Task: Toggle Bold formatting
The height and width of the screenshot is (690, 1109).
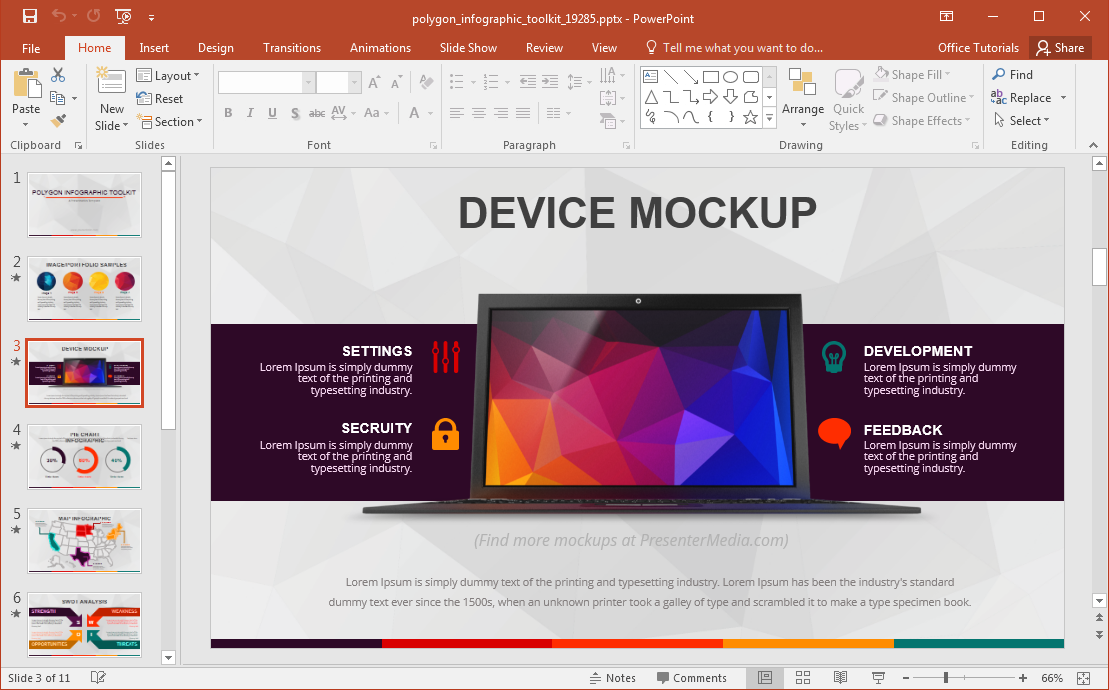Action: click(x=228, y=113)
